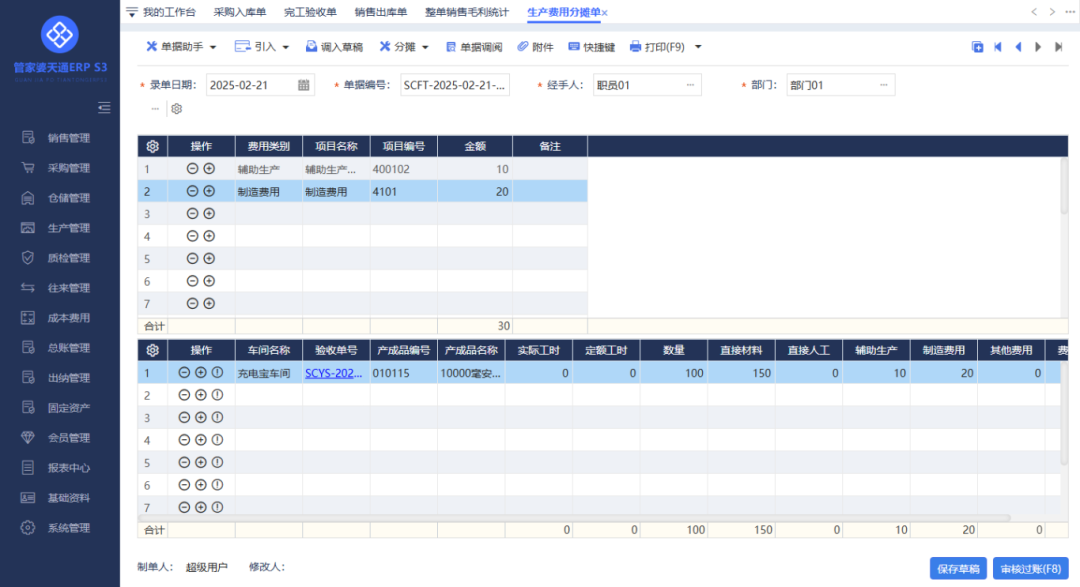Click the calendar icon in 录单日期
Viewport: 1080px width, 587px height.
click(304, 85)
